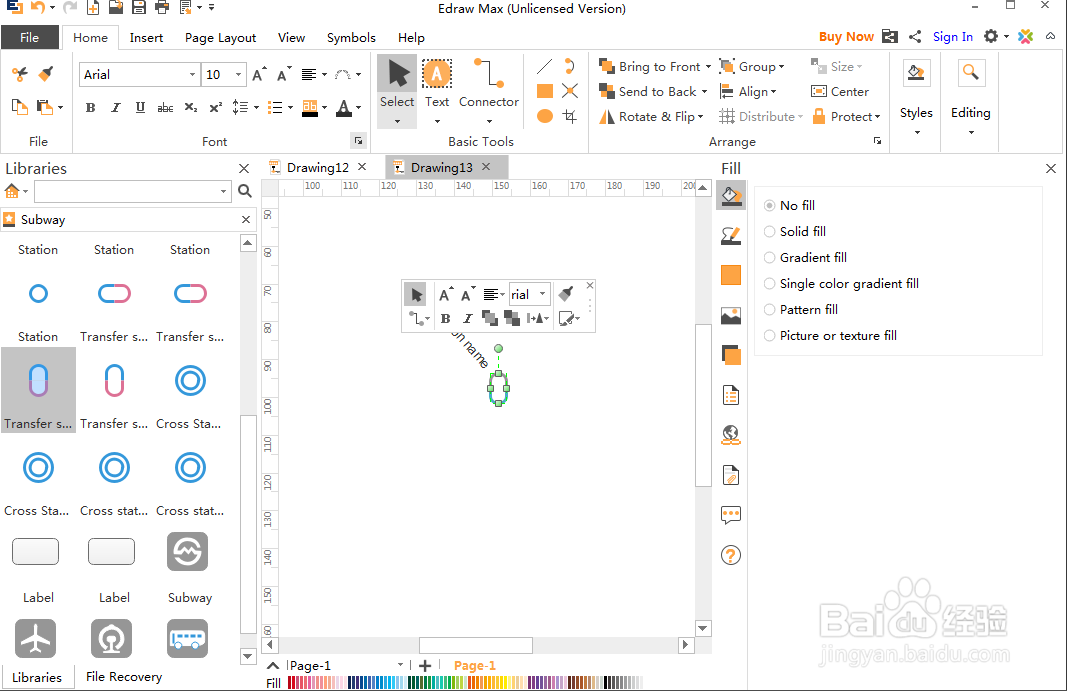Apply Underline from the Font group
The width and height of the screenshot is (1067, 691).
[x=140, y=108]
